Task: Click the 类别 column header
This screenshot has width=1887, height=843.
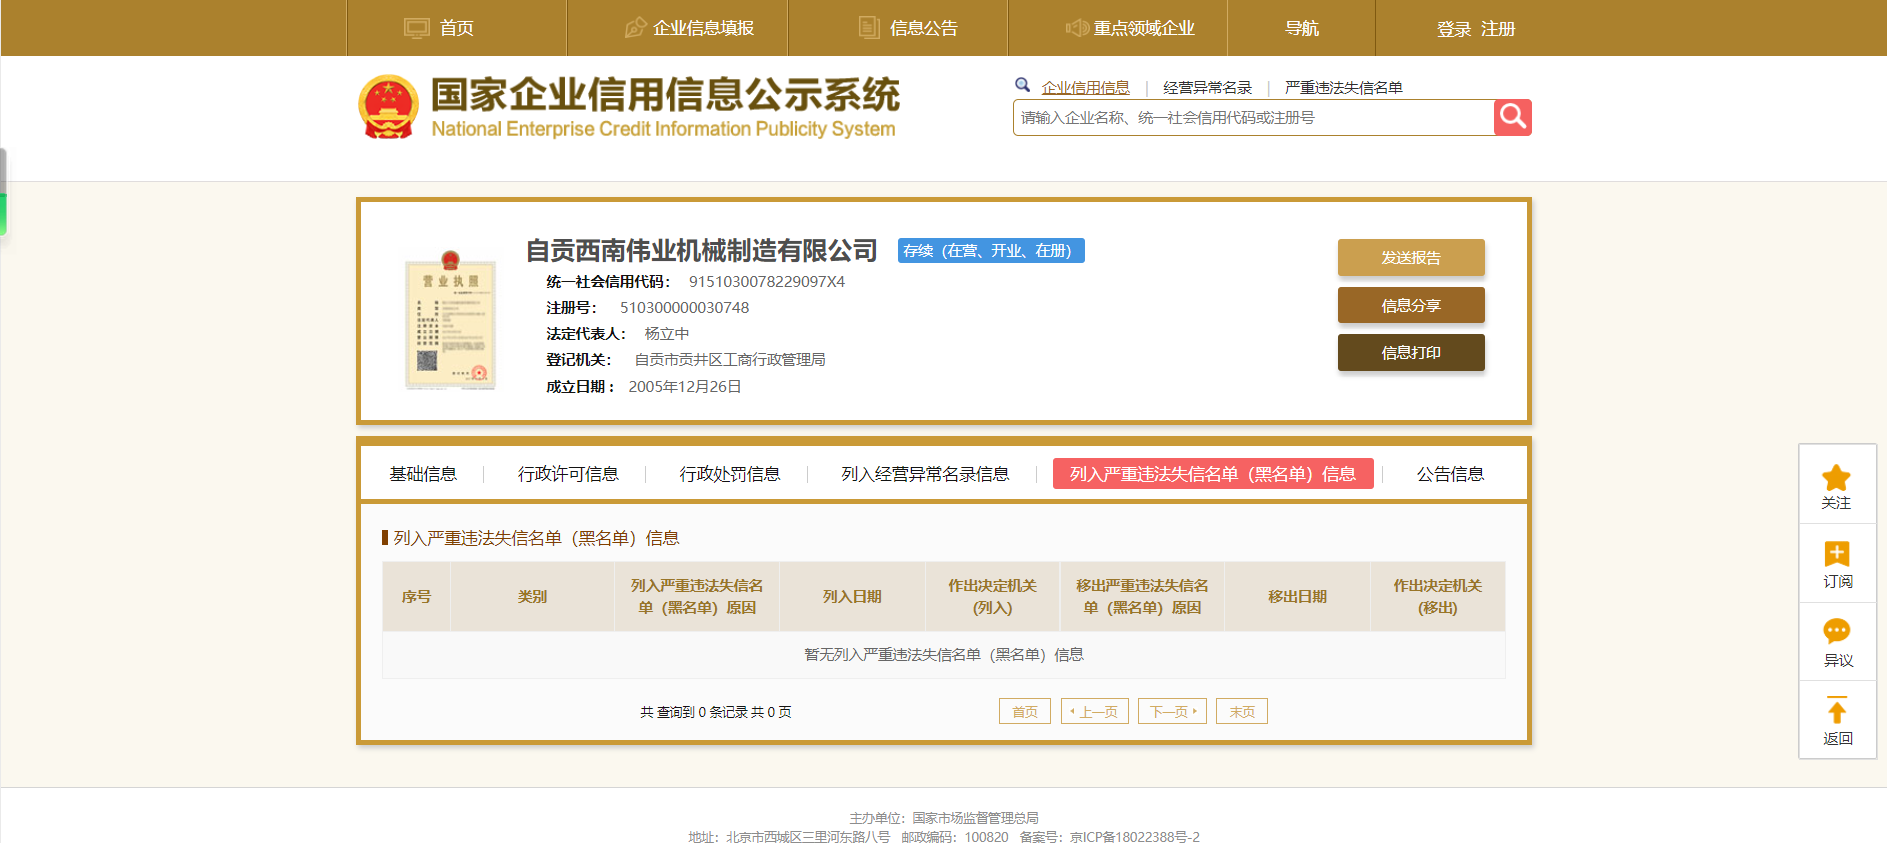Action: 532,597
